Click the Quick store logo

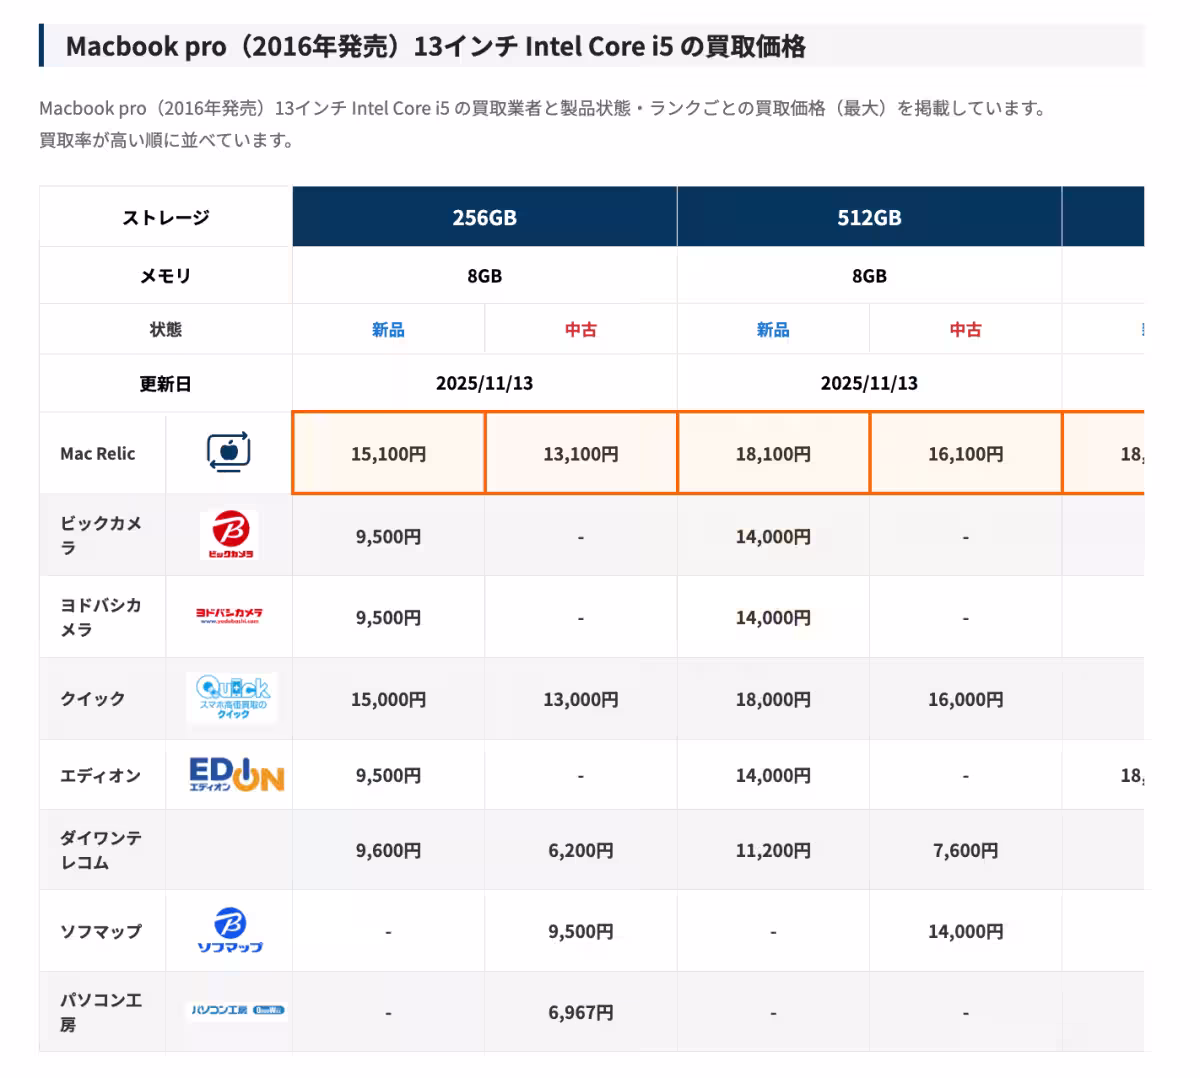232,698
